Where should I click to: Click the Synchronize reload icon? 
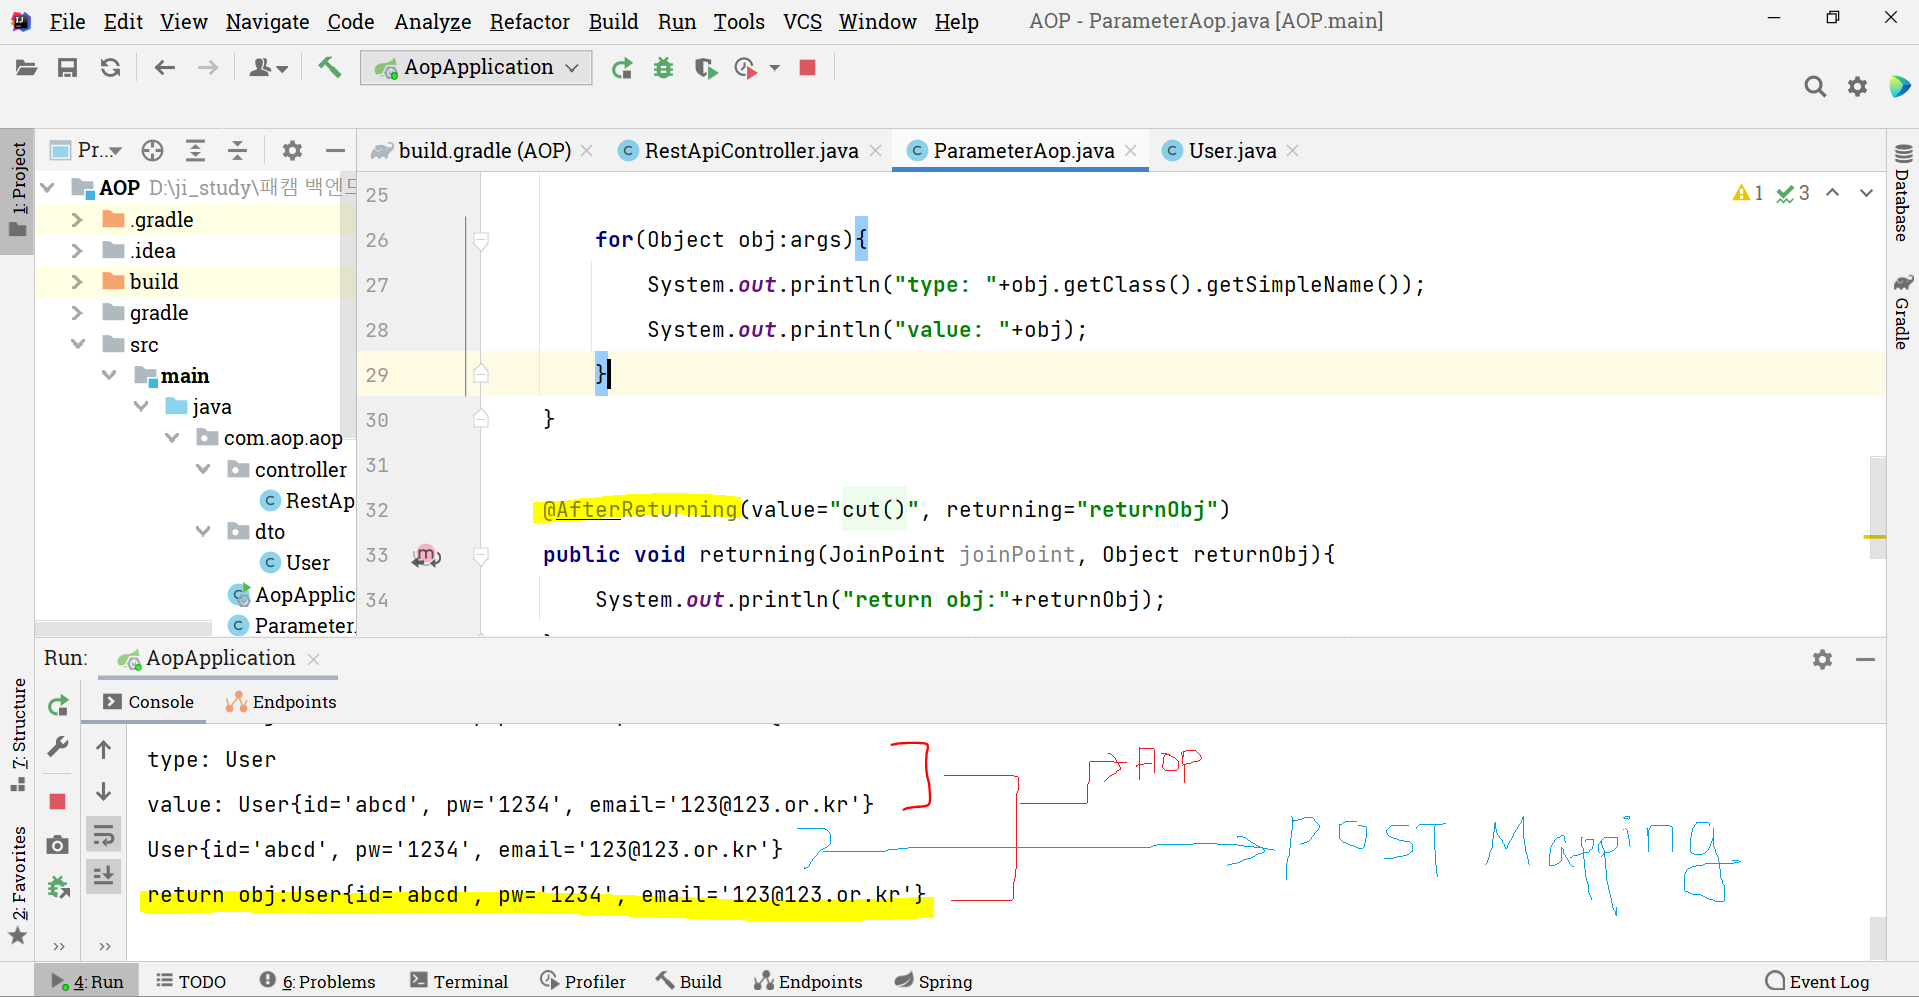click(x=110, y=67)
